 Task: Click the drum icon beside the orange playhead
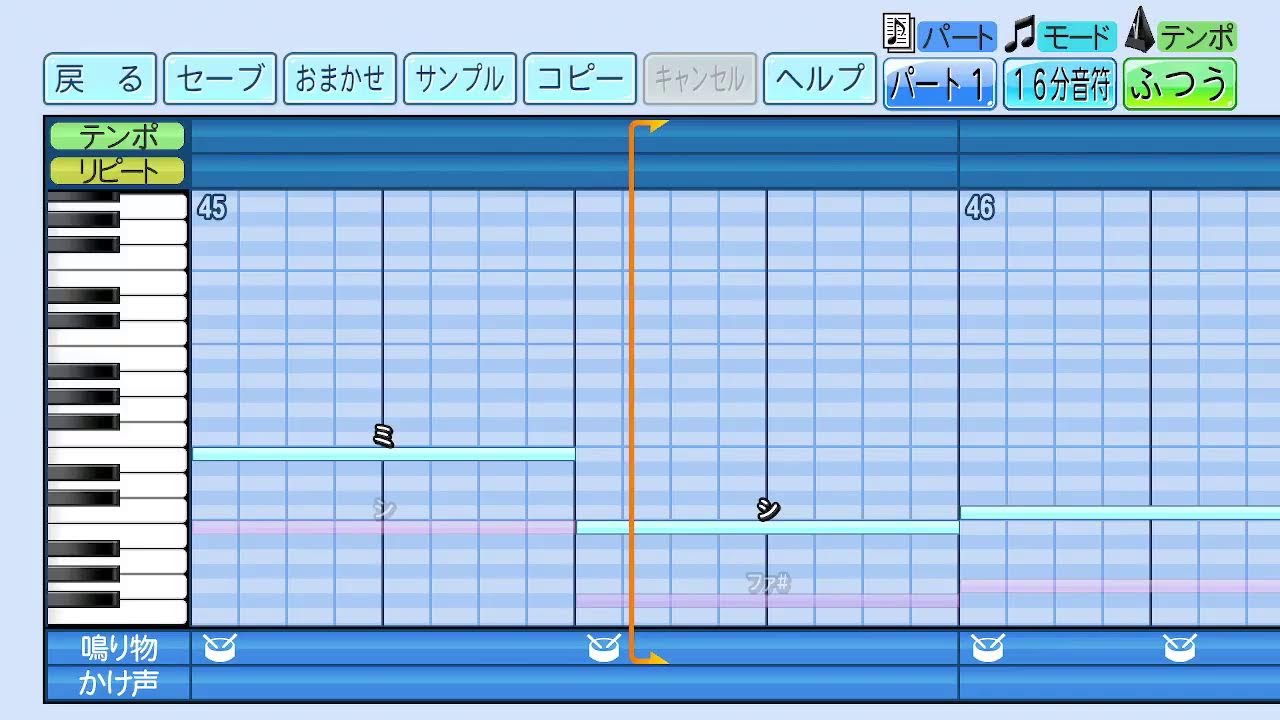click(x=604, y=648)
